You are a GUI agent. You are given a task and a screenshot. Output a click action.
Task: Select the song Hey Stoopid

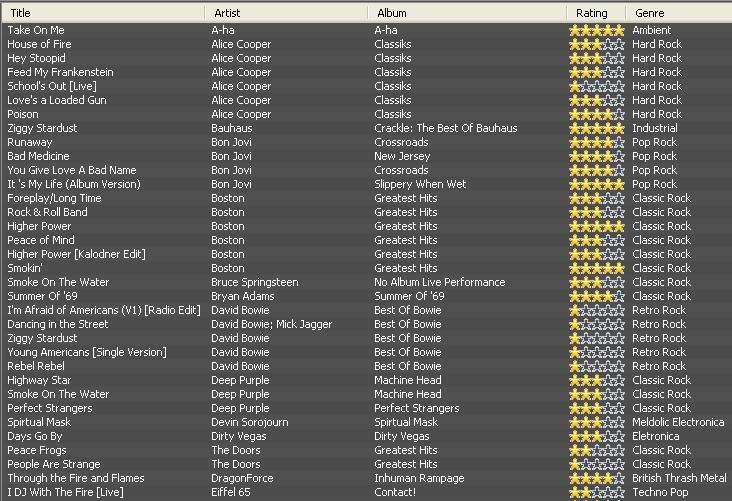coord(36,58)
